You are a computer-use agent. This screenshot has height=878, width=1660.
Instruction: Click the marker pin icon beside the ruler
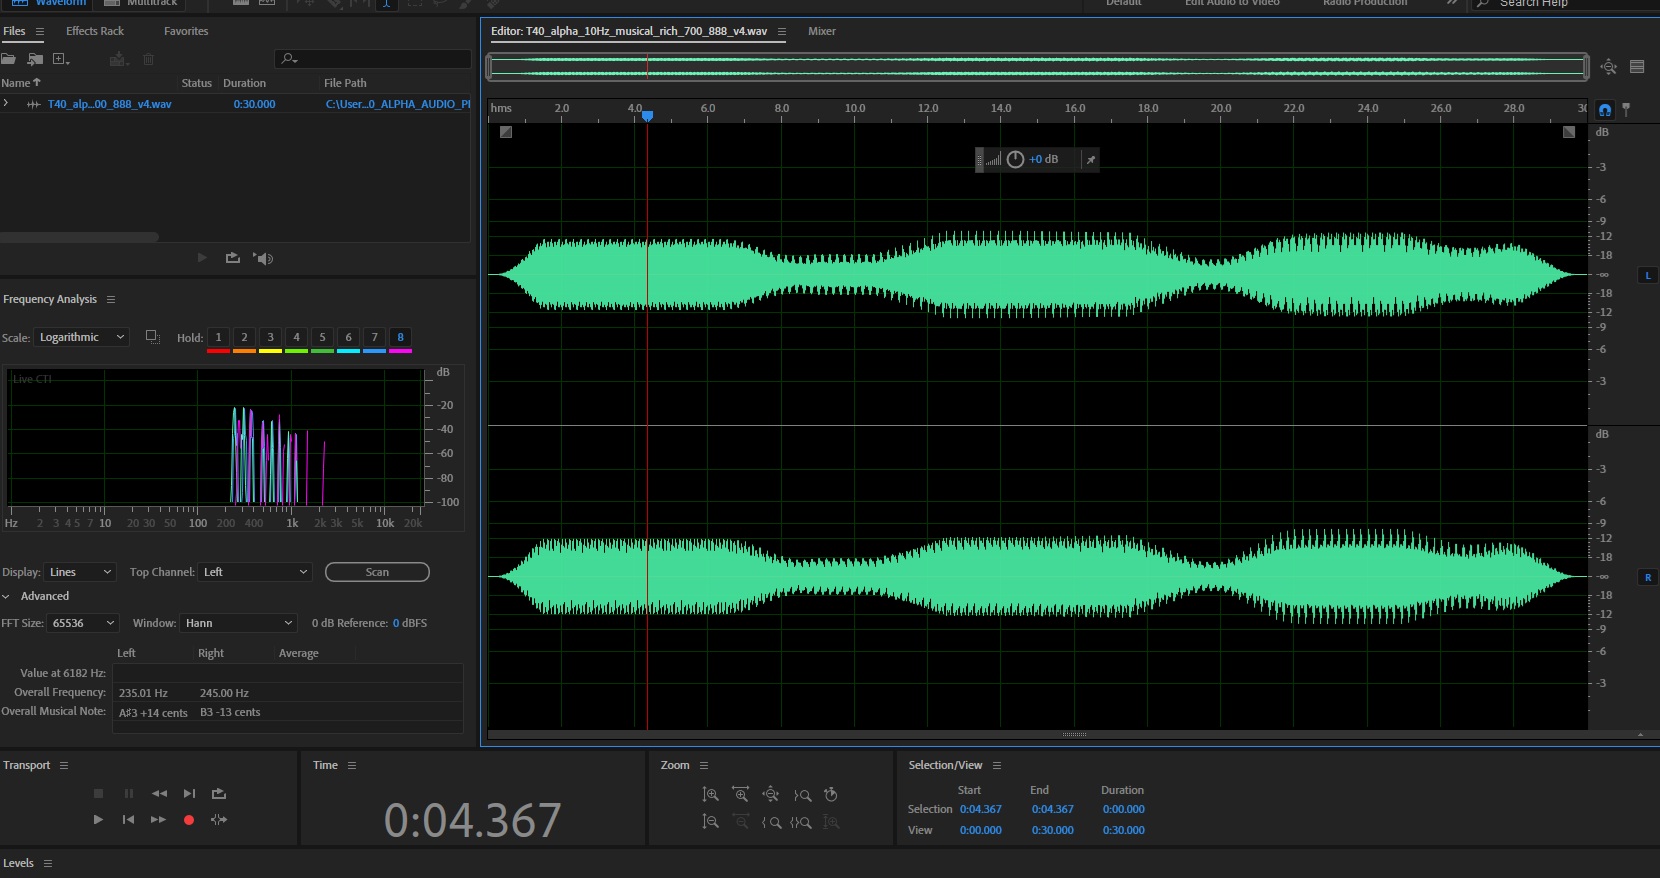[x=1626, y=110]
